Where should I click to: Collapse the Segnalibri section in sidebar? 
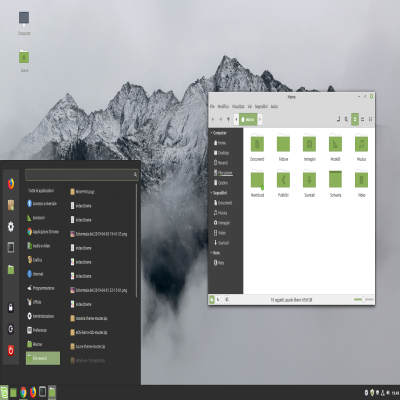[211, 193]
